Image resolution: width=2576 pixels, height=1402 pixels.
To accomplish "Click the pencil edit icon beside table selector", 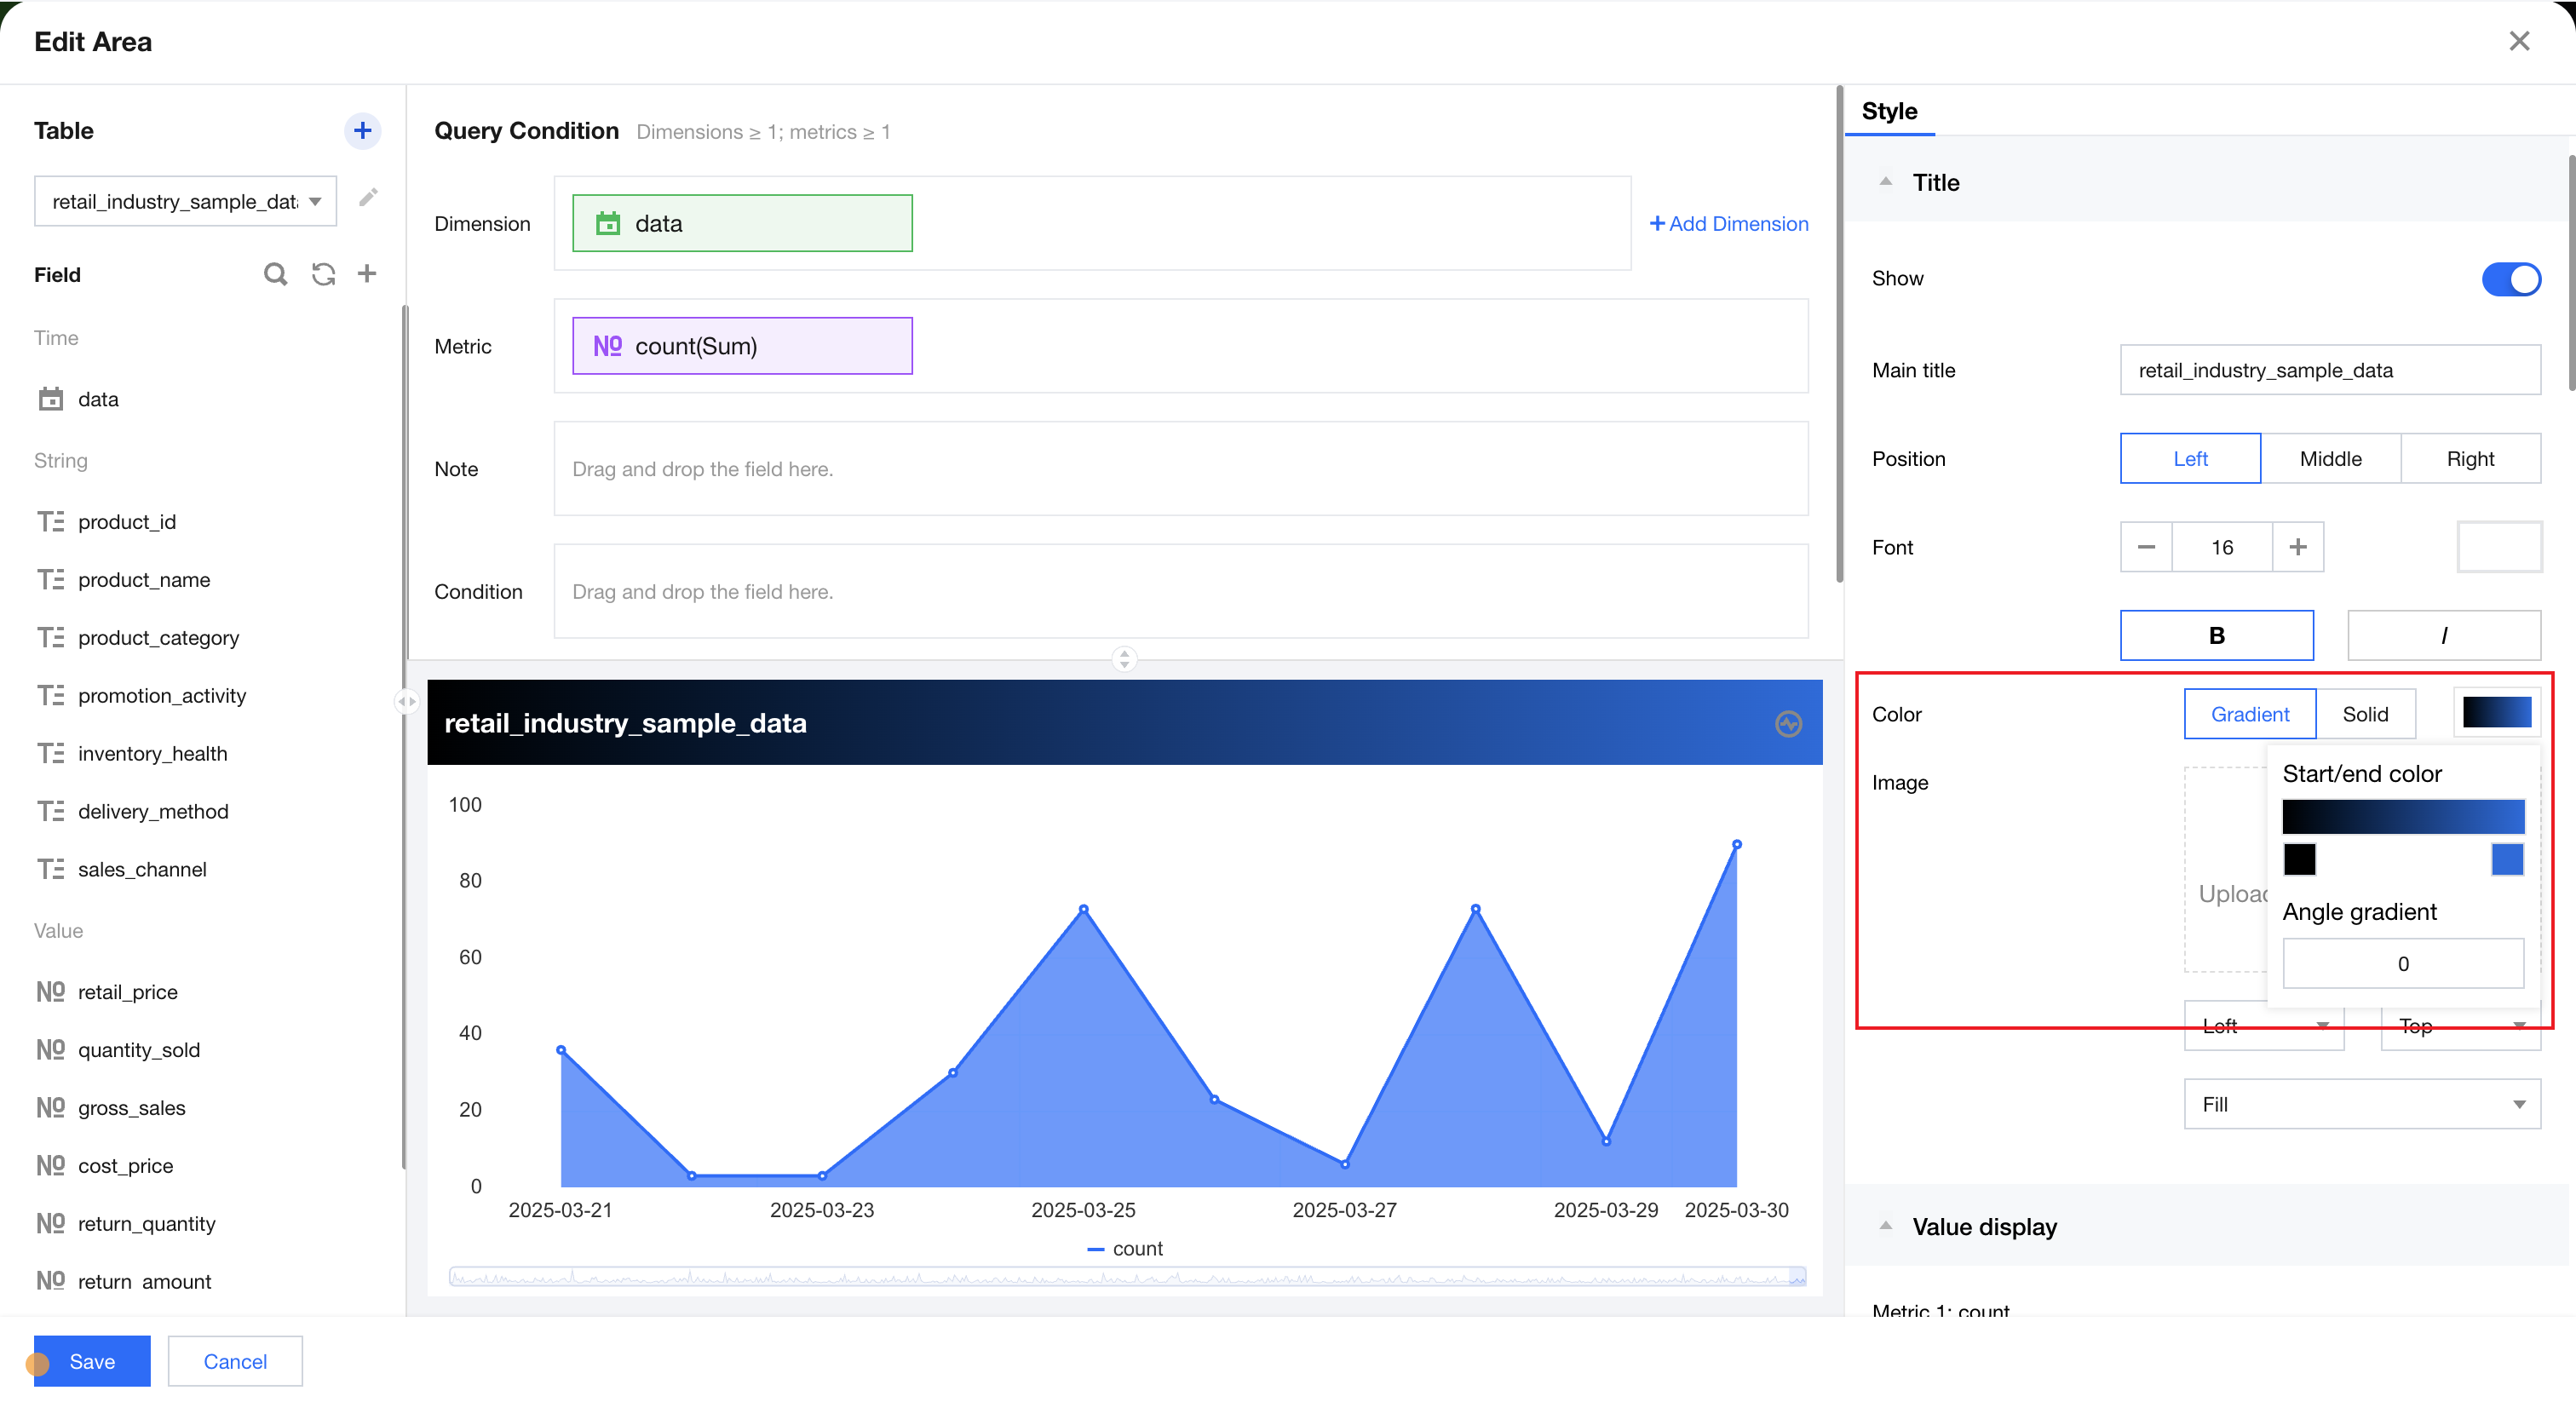I will [368, 197].
